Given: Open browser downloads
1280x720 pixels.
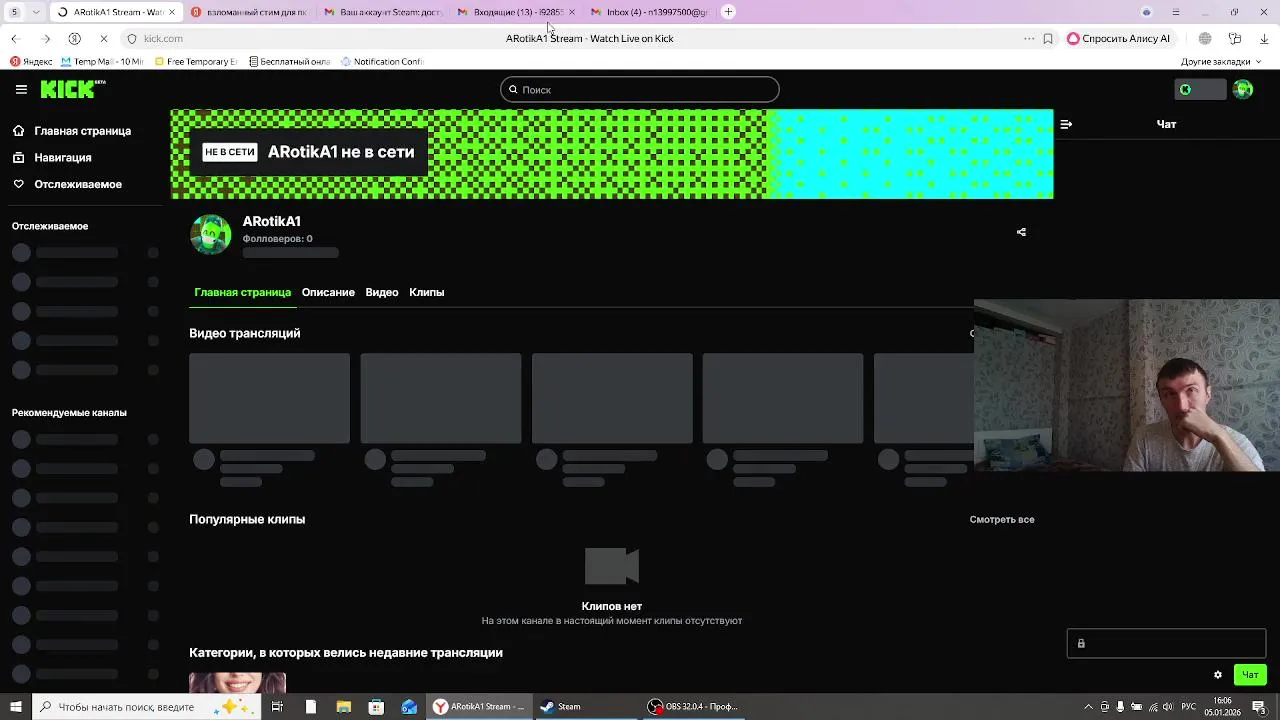Looking at the screenshot, I should point(1264,39).
